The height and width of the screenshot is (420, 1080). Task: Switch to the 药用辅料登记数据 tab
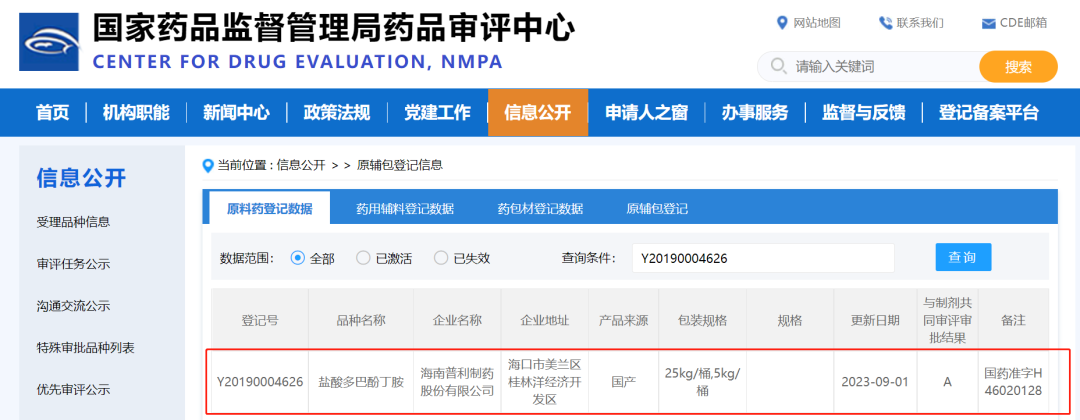[405, 209]
